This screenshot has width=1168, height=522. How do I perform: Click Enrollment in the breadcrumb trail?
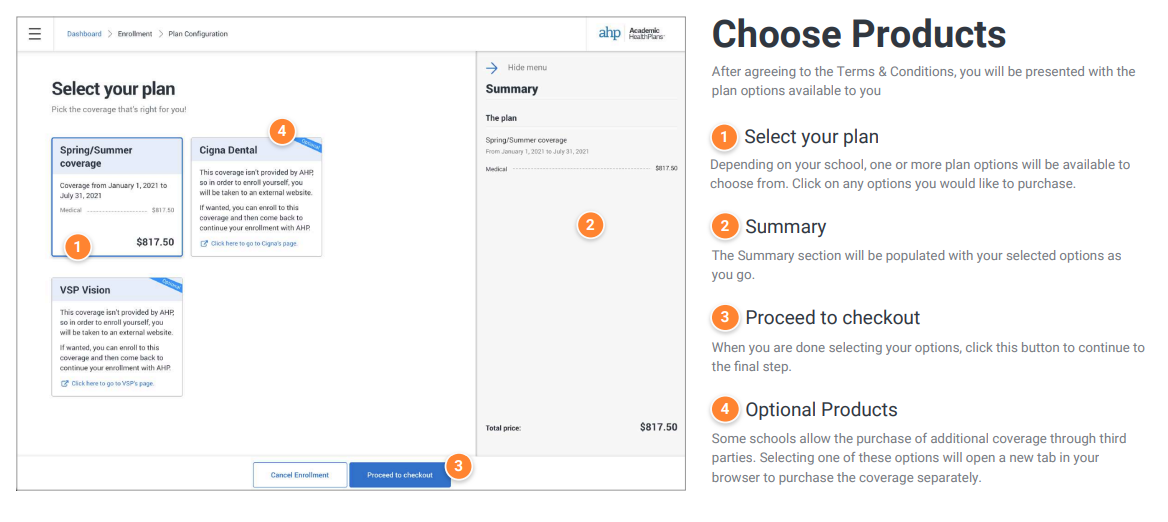coord(135,34)
